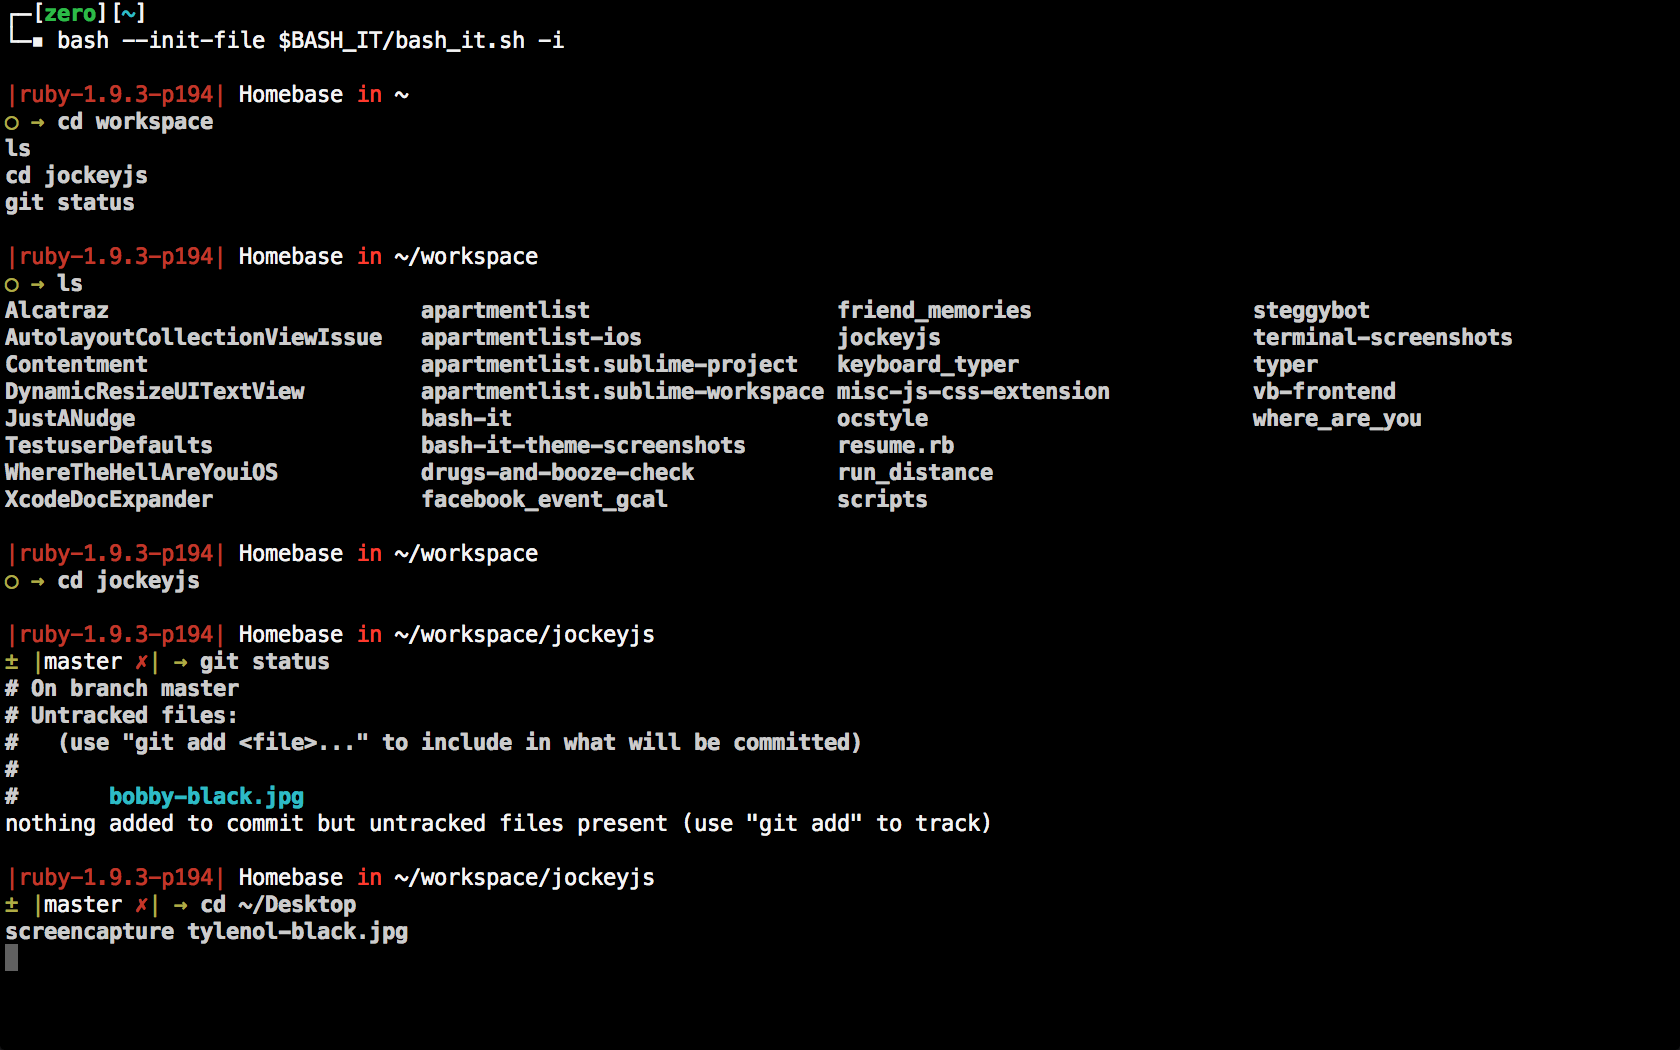Click the ± symbol on the cd ~/Desktop prompt line

12,905
